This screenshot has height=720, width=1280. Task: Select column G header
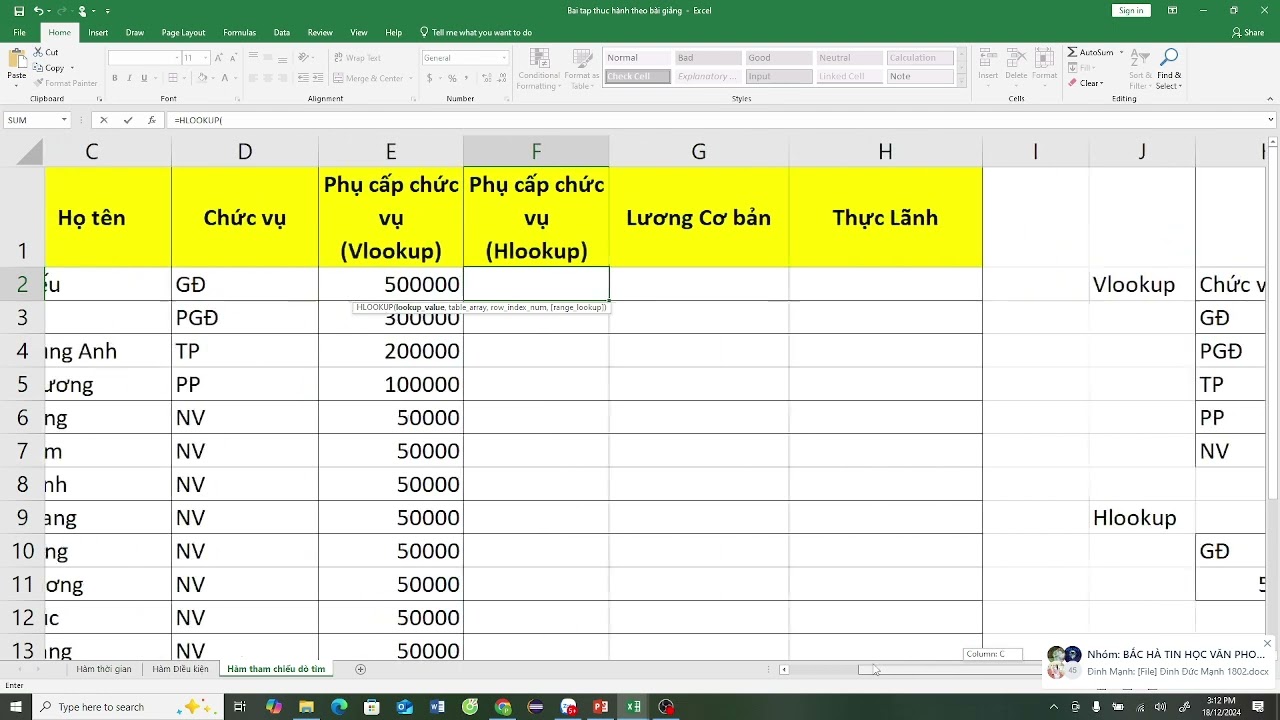698,151
